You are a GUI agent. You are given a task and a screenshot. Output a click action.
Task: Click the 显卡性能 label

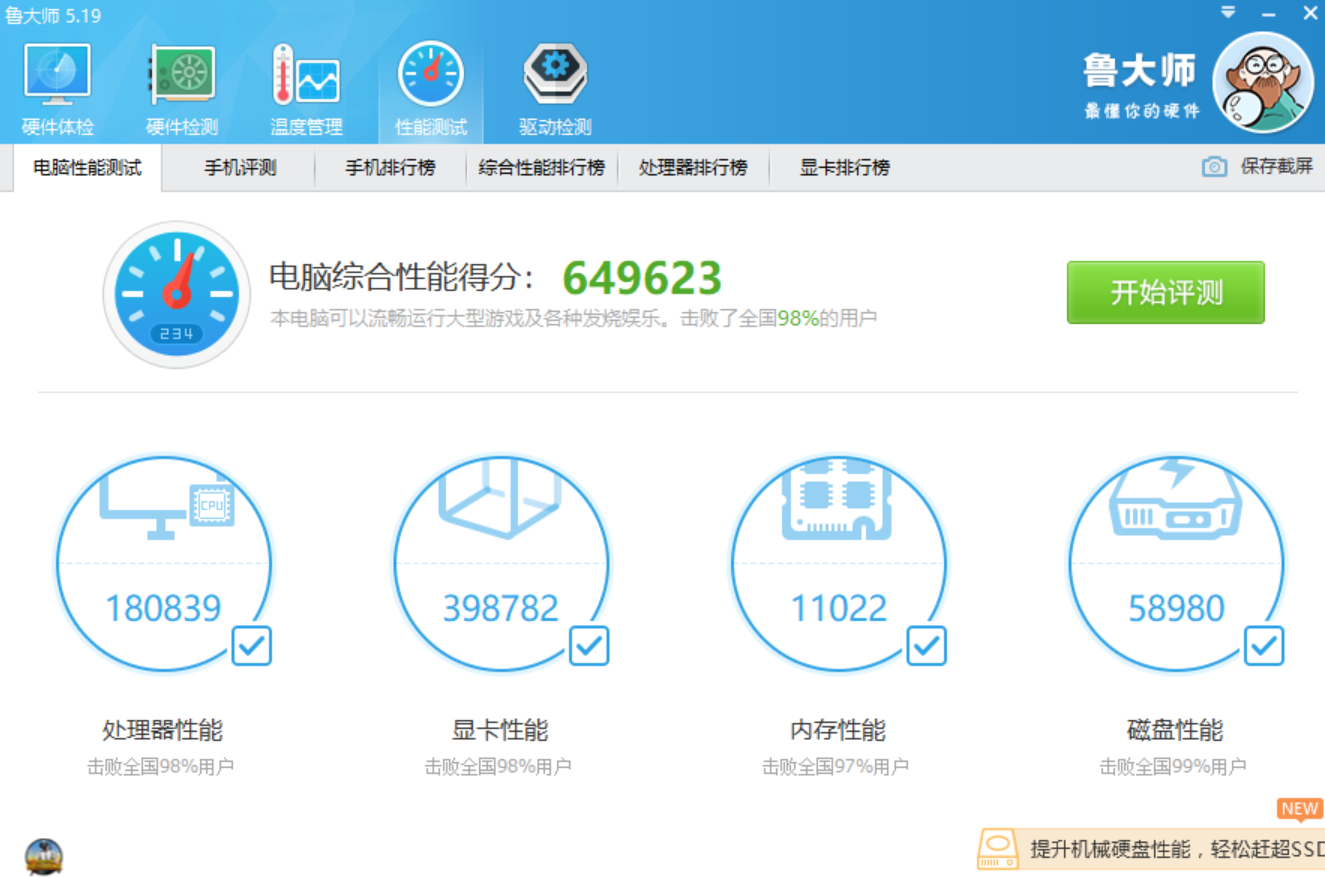coord(500,730)
